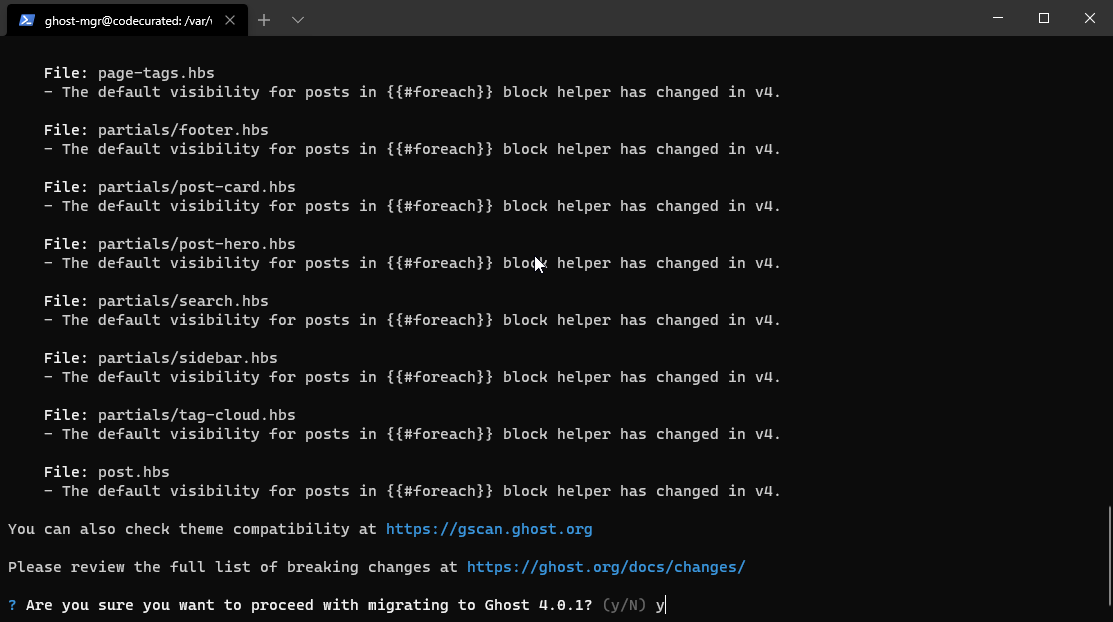Click the partials/search.hbs file name
The height and width of the screenshot is (622, 1113).
[183, 301]
